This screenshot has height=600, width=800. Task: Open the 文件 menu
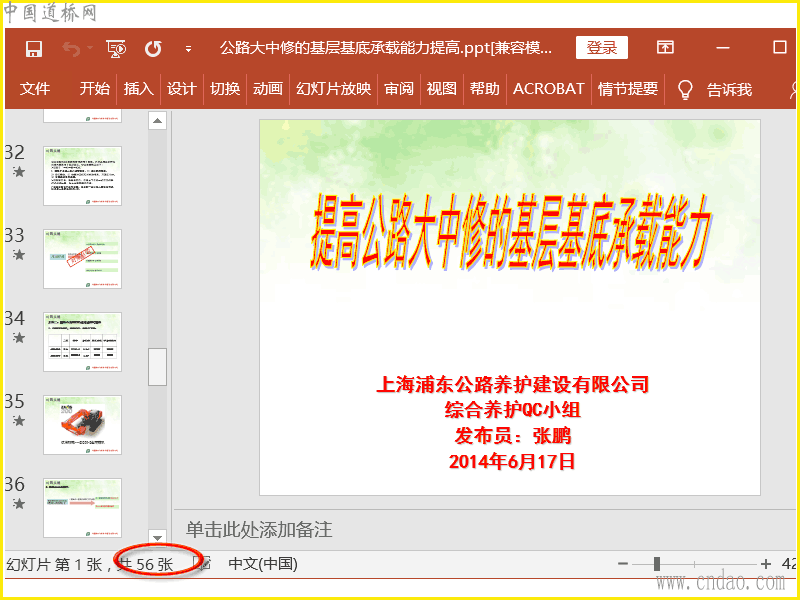point(35,89)
